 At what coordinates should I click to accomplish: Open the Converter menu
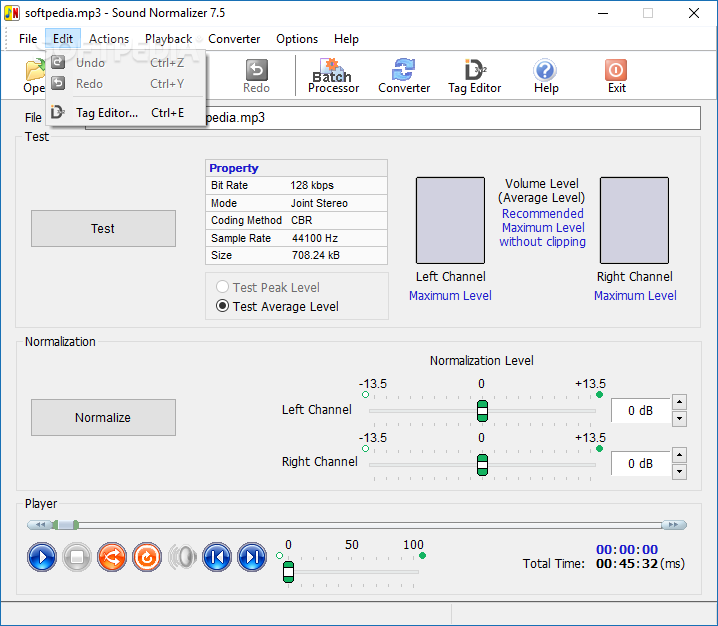tap(234, 39)
